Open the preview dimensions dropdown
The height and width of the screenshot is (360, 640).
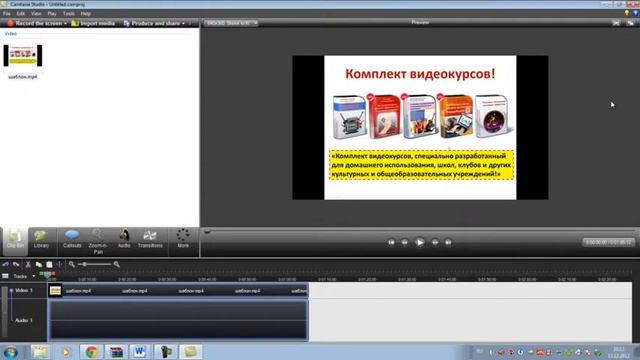tap(231, 23)
